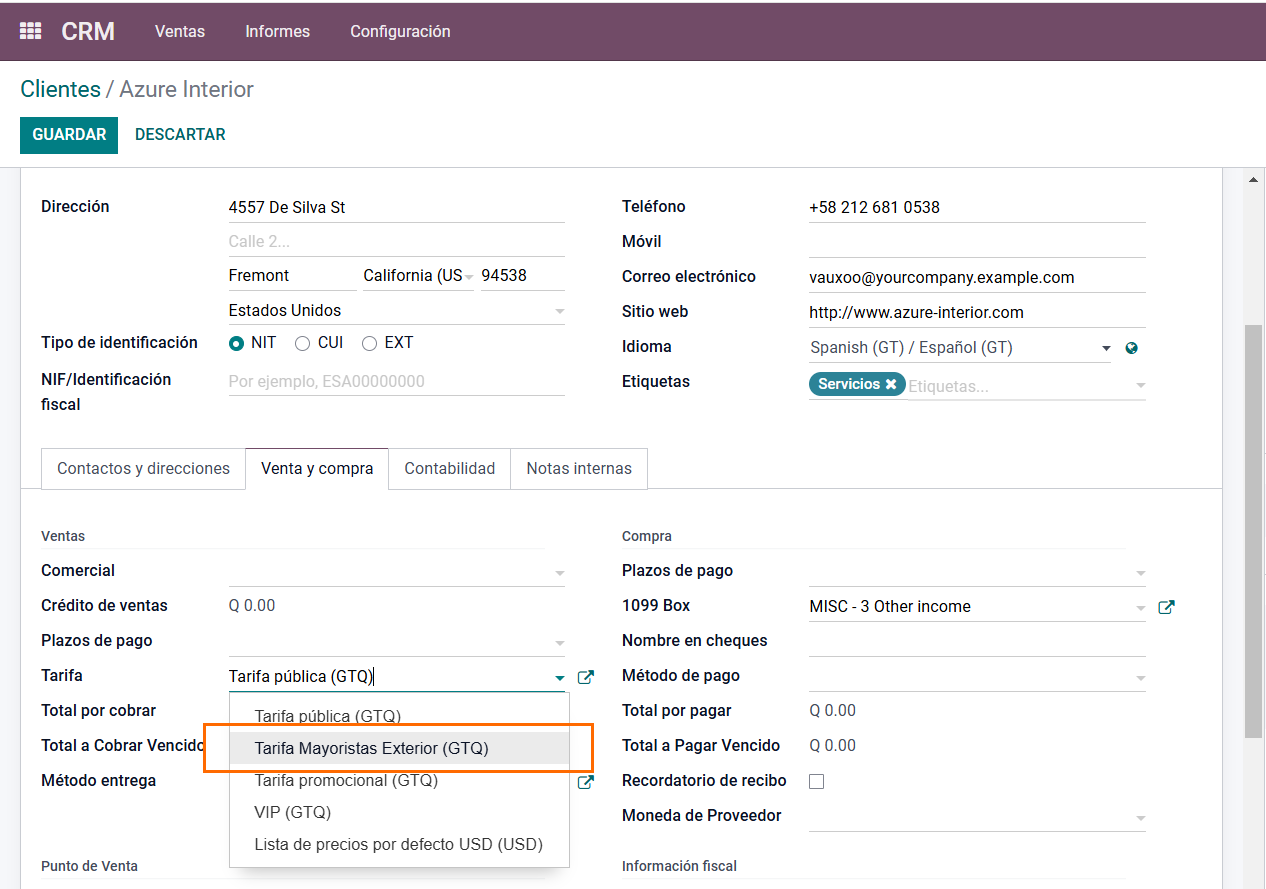Select the NIT identification type
Image resolution: width=1266 pixels, height=889 pixels.
point(237,343)
